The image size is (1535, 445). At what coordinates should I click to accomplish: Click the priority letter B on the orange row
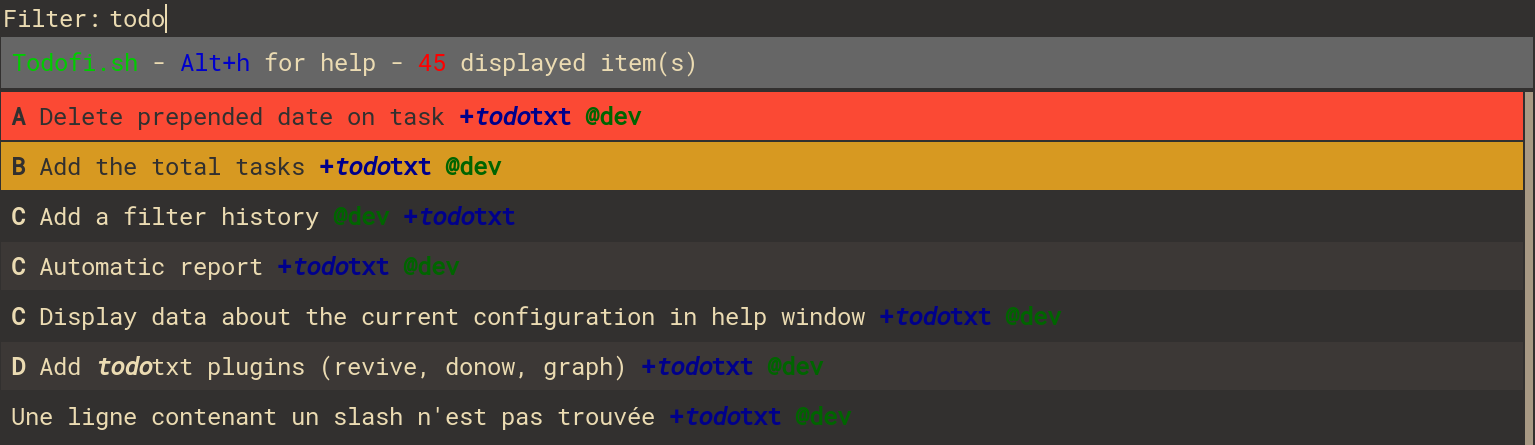pos(19,167)
